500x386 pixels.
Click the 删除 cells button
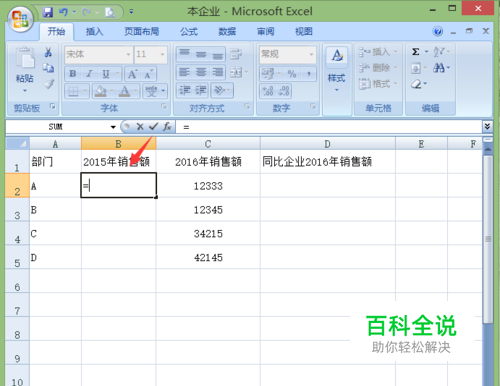tap(378, 68)
